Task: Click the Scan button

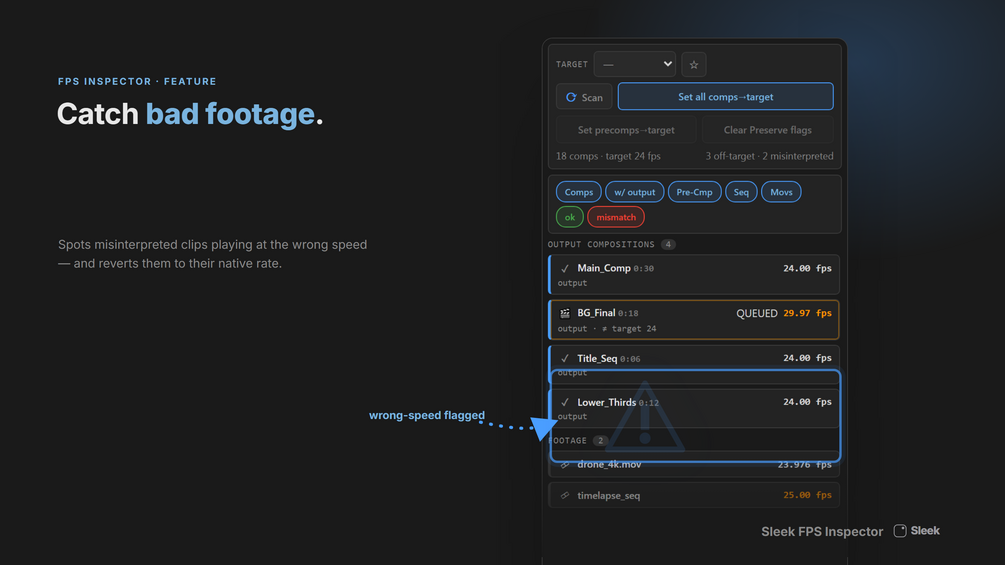Action: 584,97
